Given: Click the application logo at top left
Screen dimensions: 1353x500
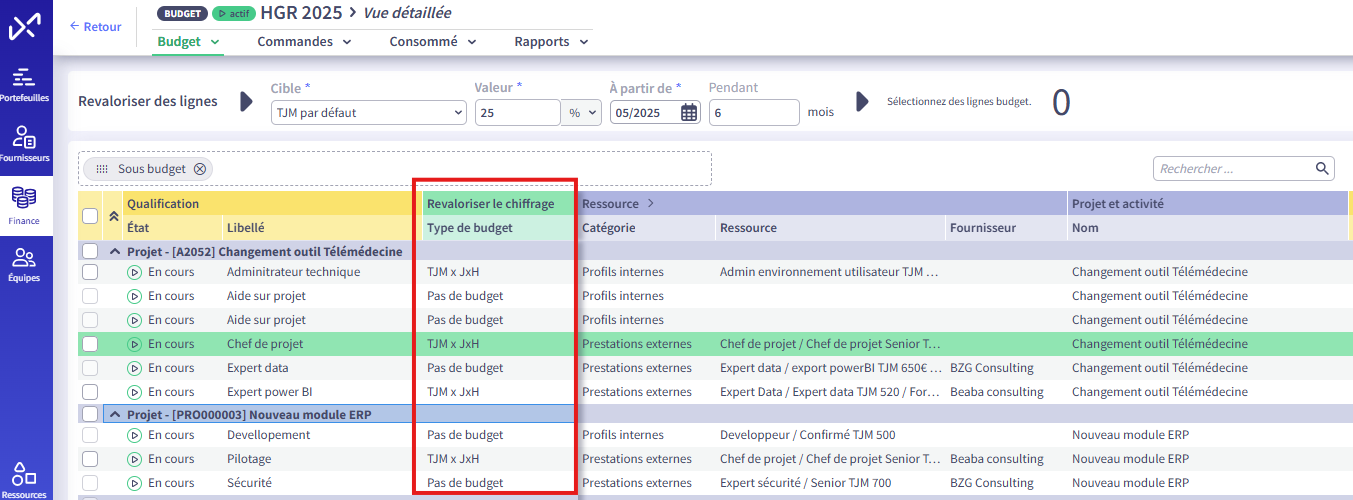Looking at the screenshot, I should (x=25, y=27).
